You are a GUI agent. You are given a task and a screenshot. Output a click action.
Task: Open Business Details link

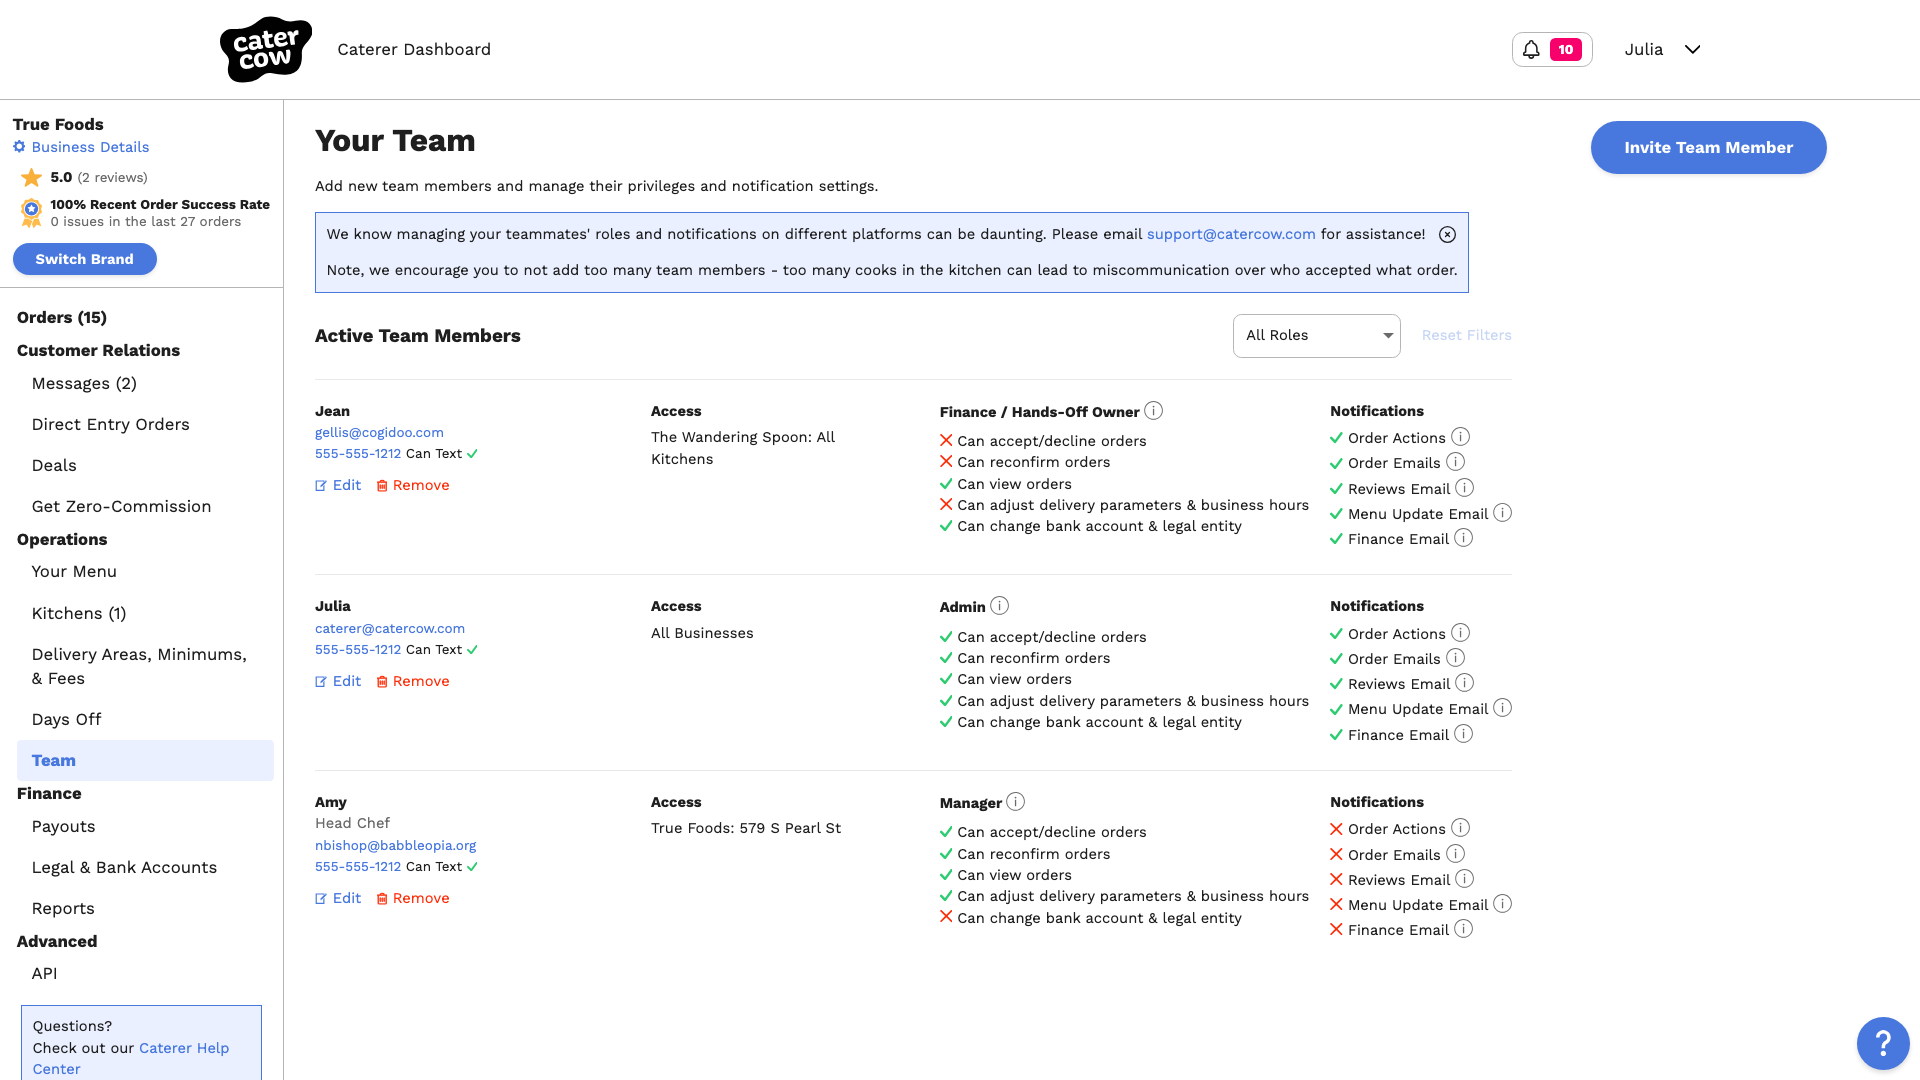tap(81, 147)
